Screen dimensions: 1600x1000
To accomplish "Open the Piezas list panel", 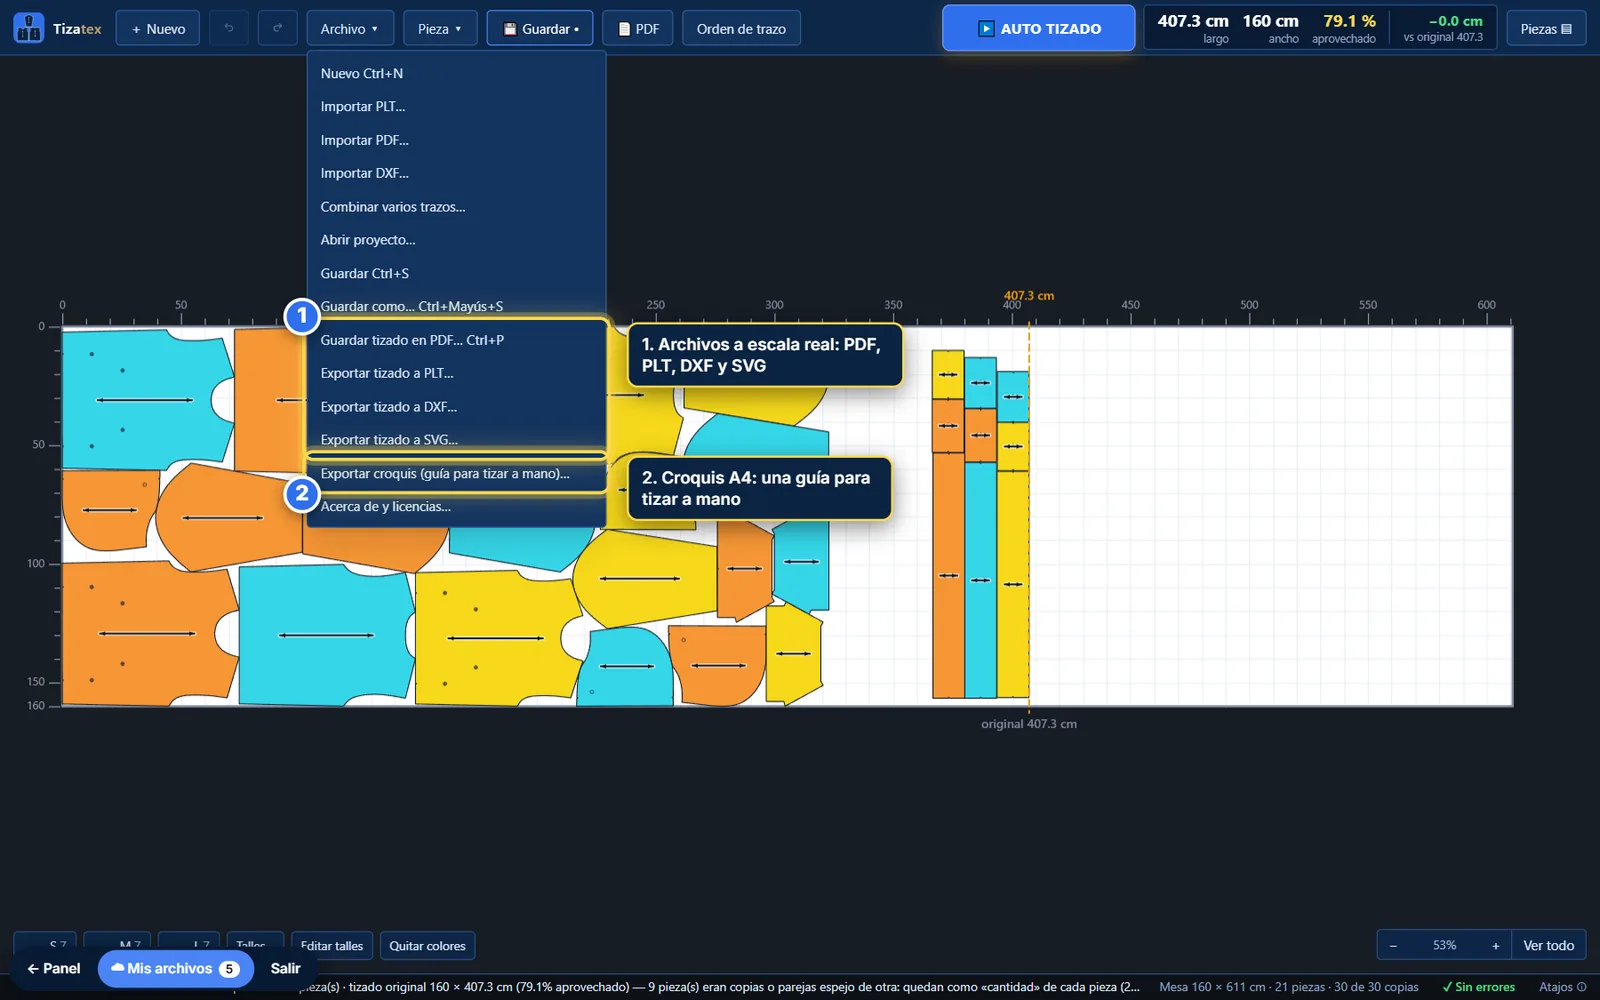I will (1546, 29).
